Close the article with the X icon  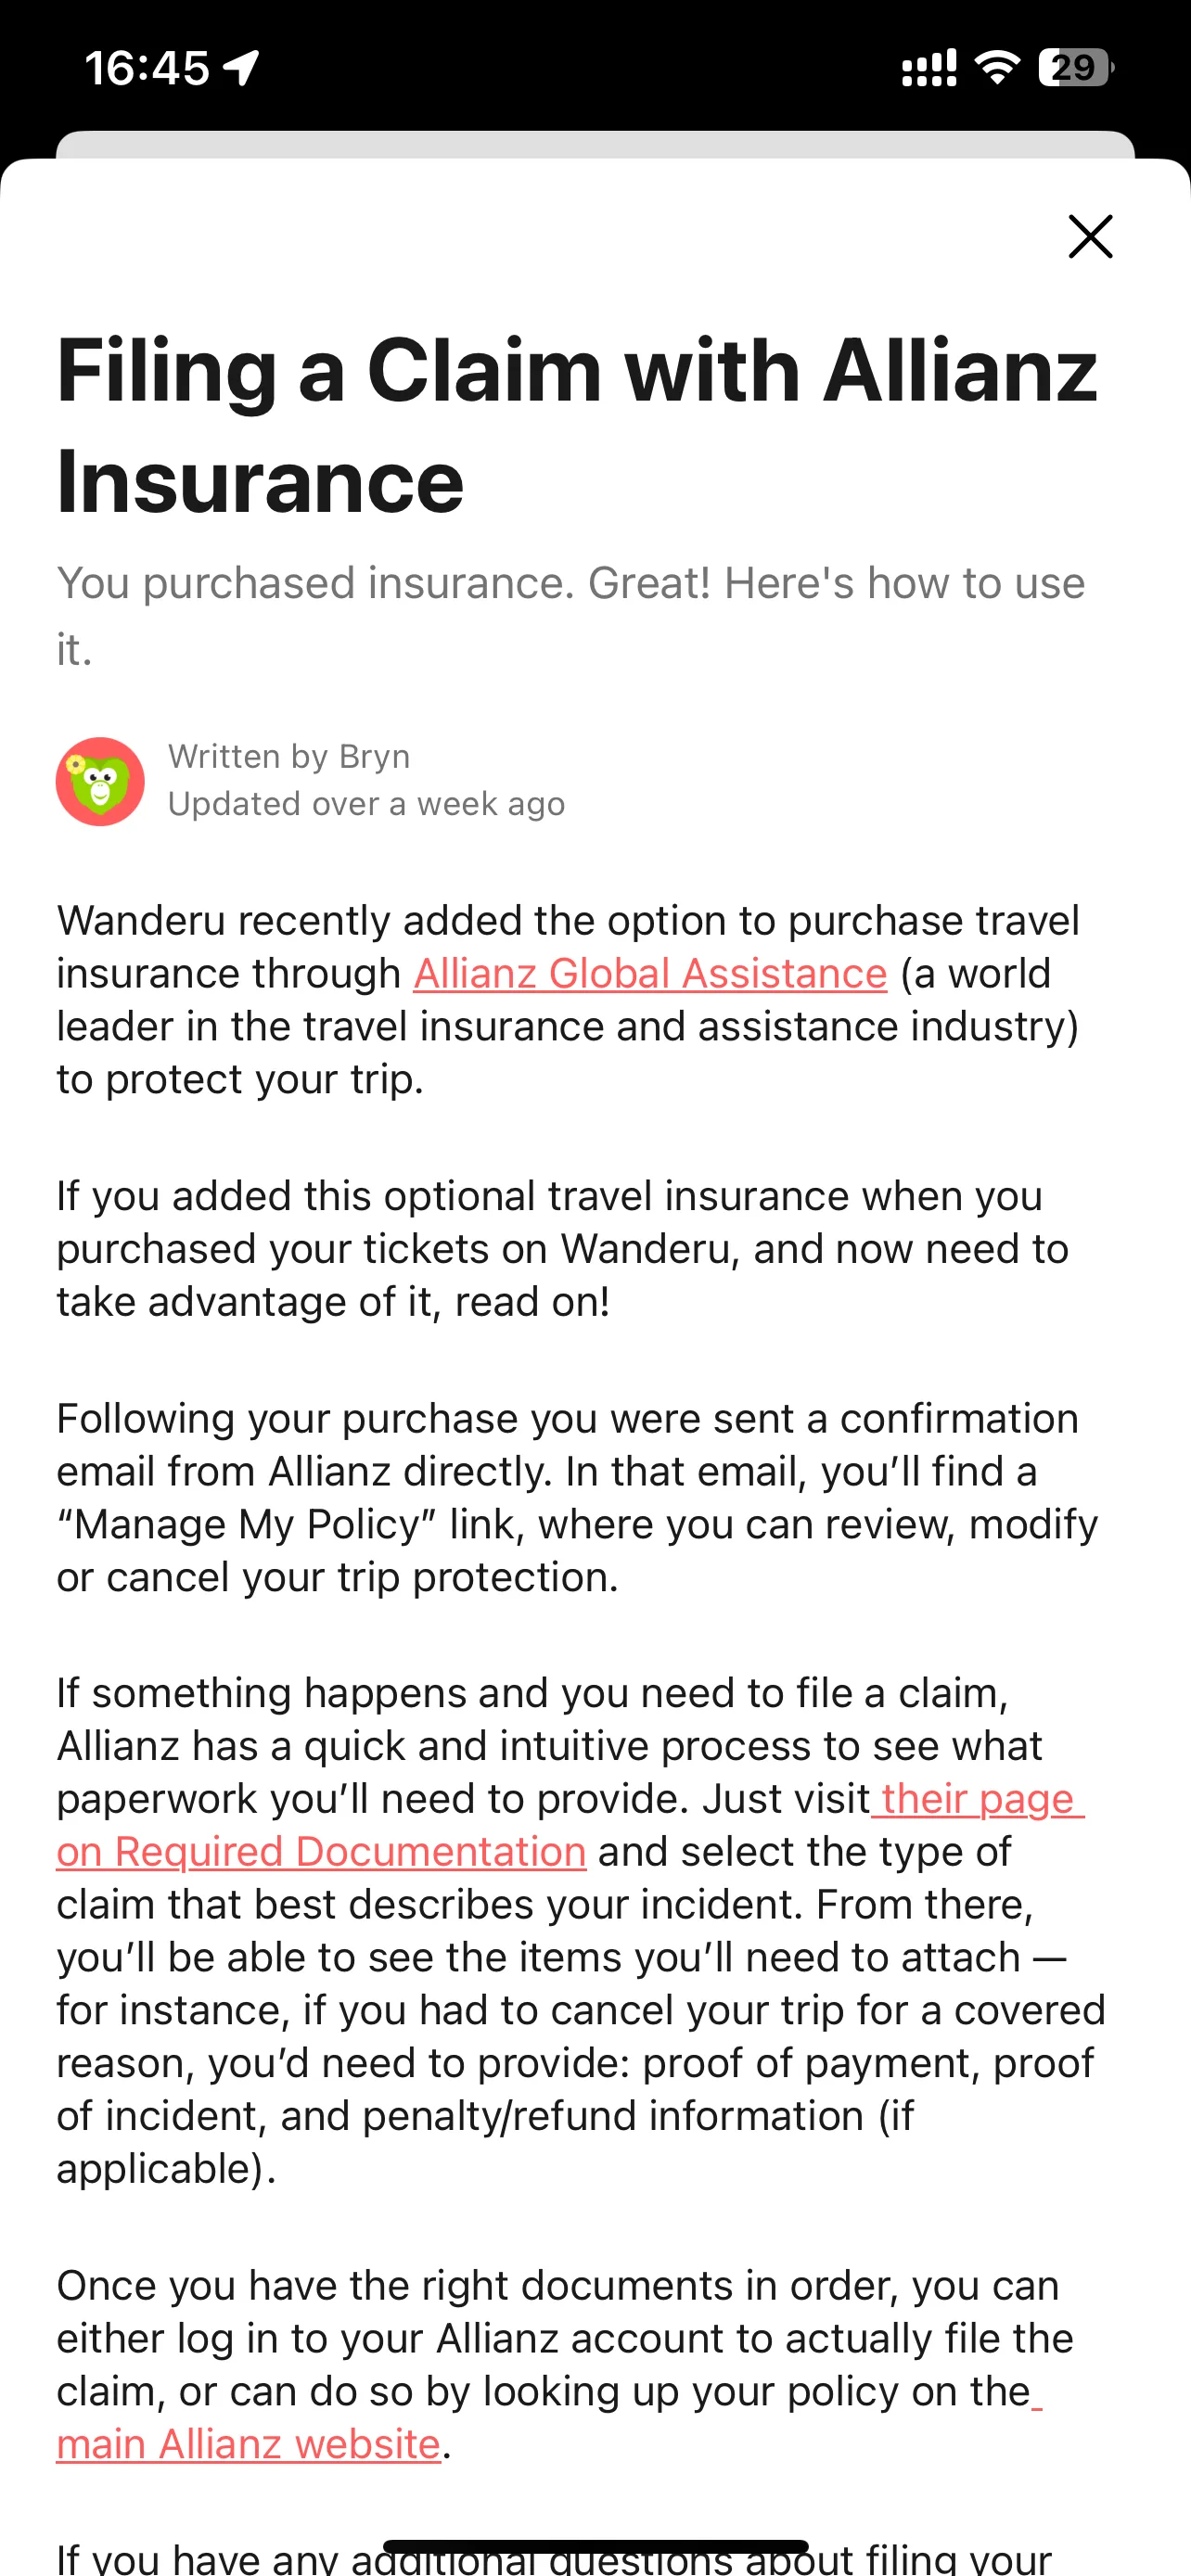(x=1090, y=237)
